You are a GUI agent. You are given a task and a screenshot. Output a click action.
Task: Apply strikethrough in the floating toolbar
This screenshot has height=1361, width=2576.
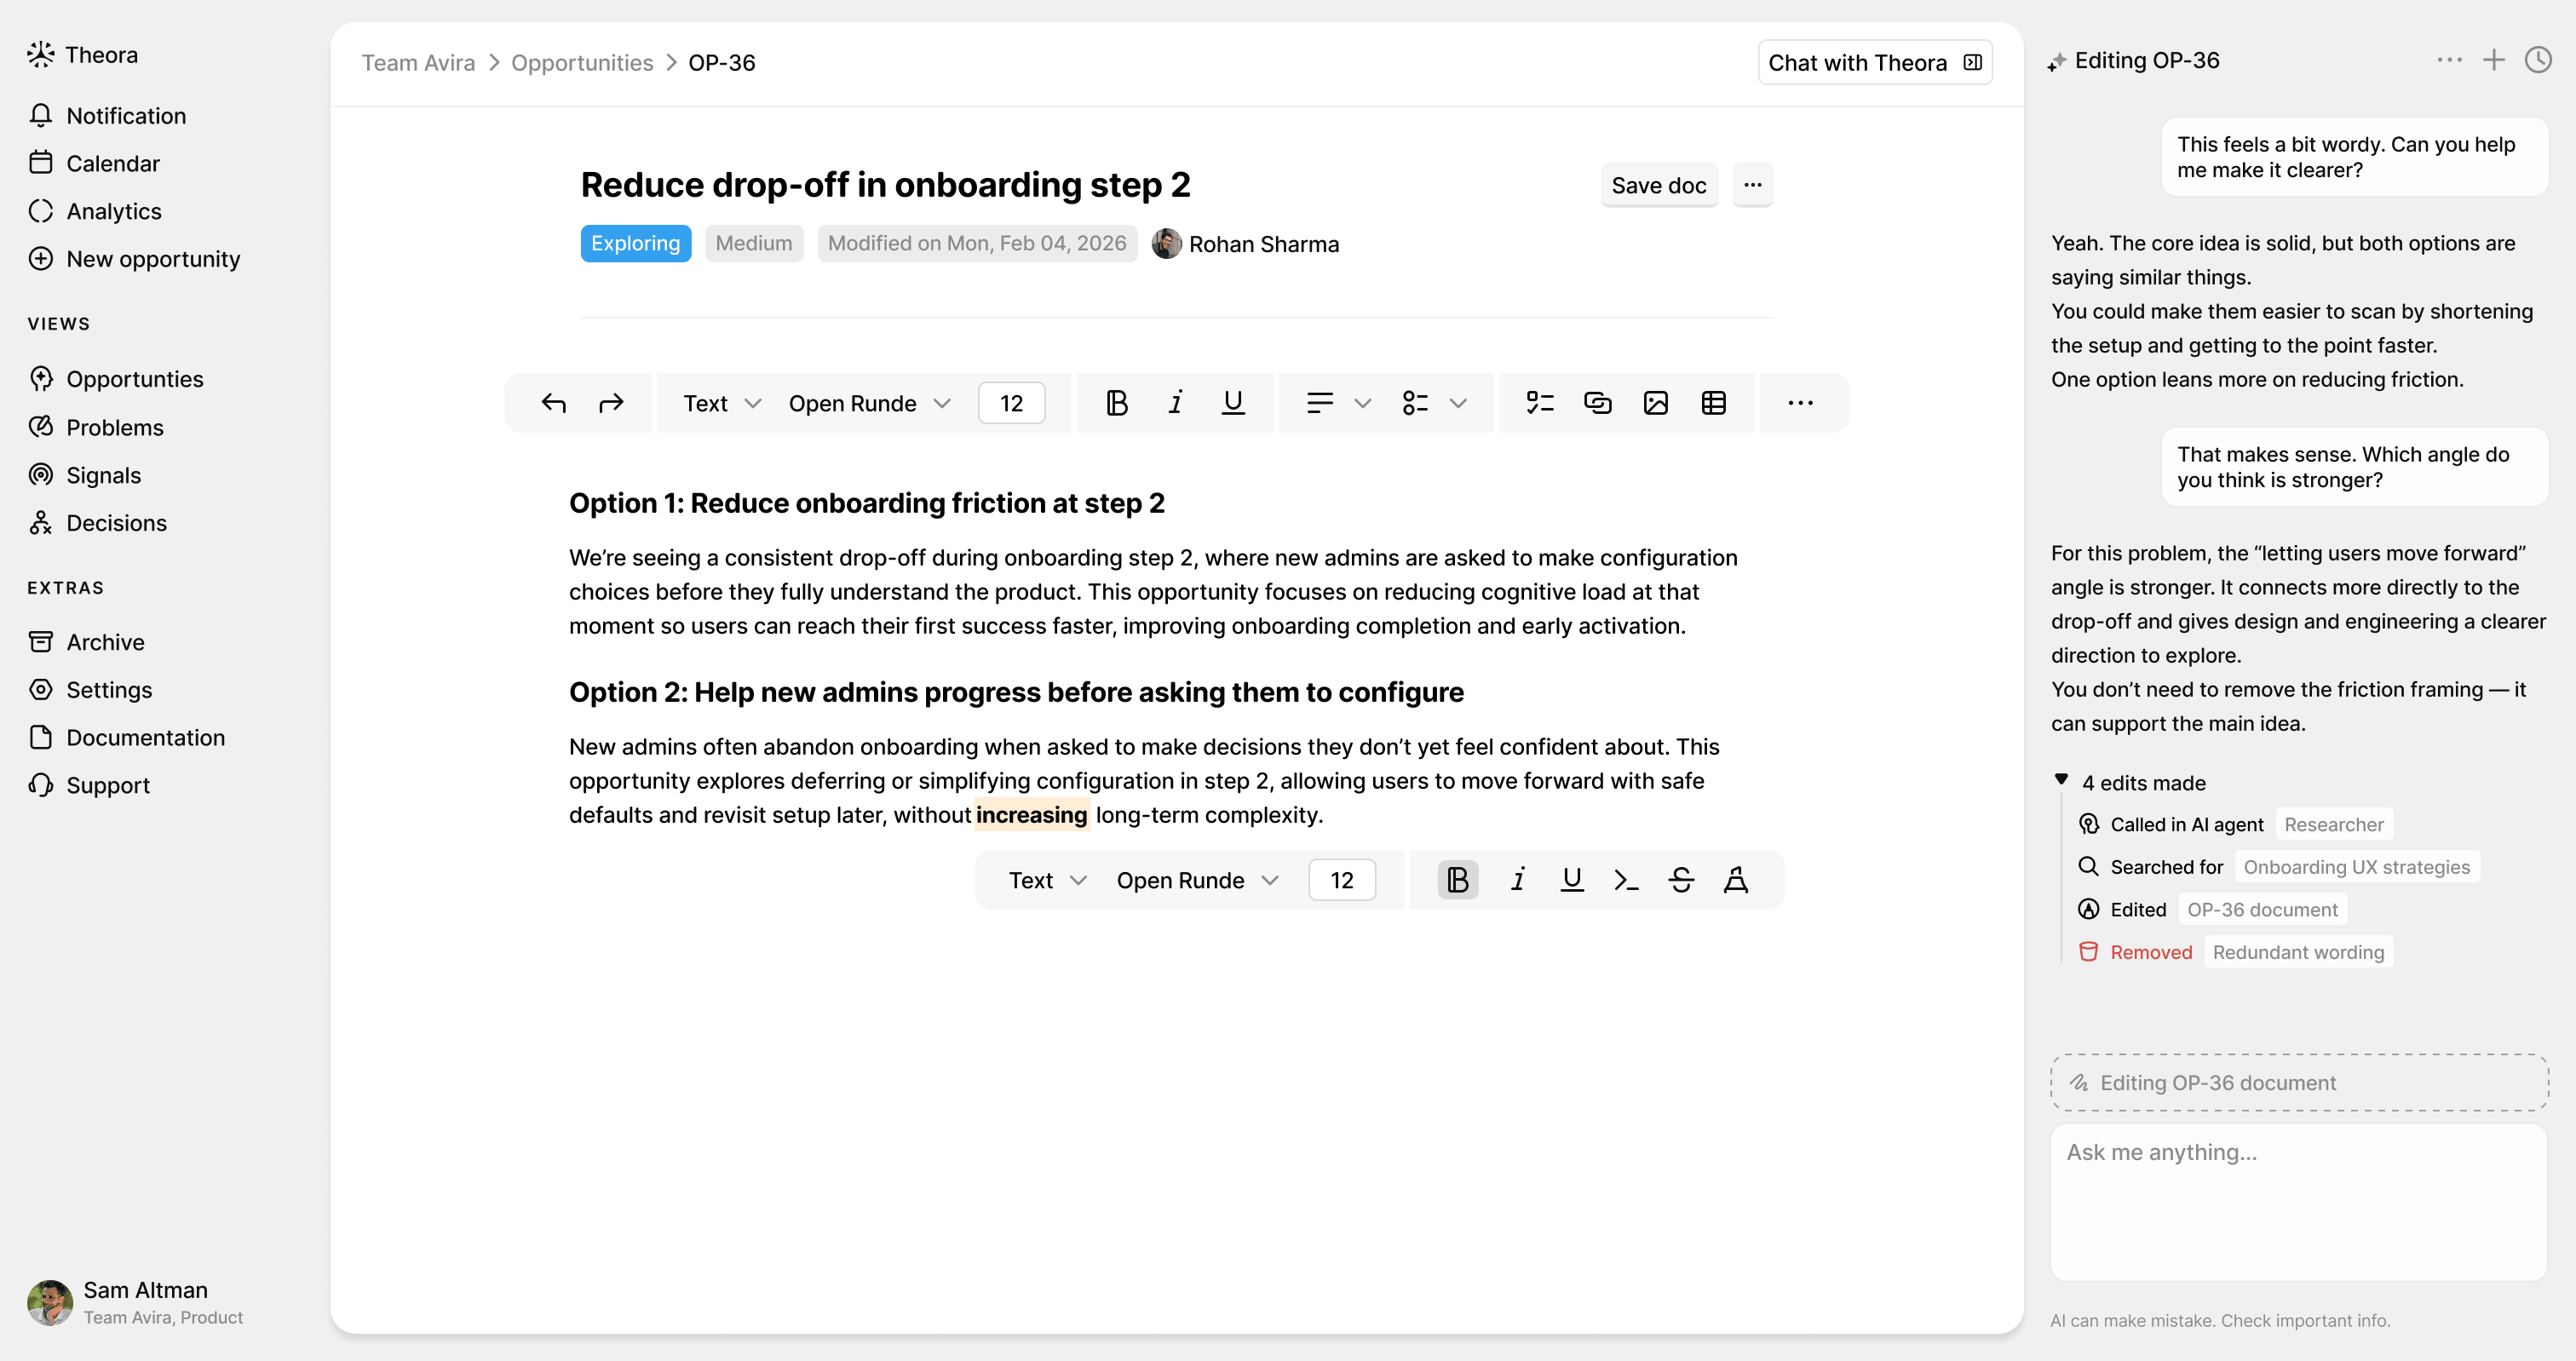tap(1681, 880)
